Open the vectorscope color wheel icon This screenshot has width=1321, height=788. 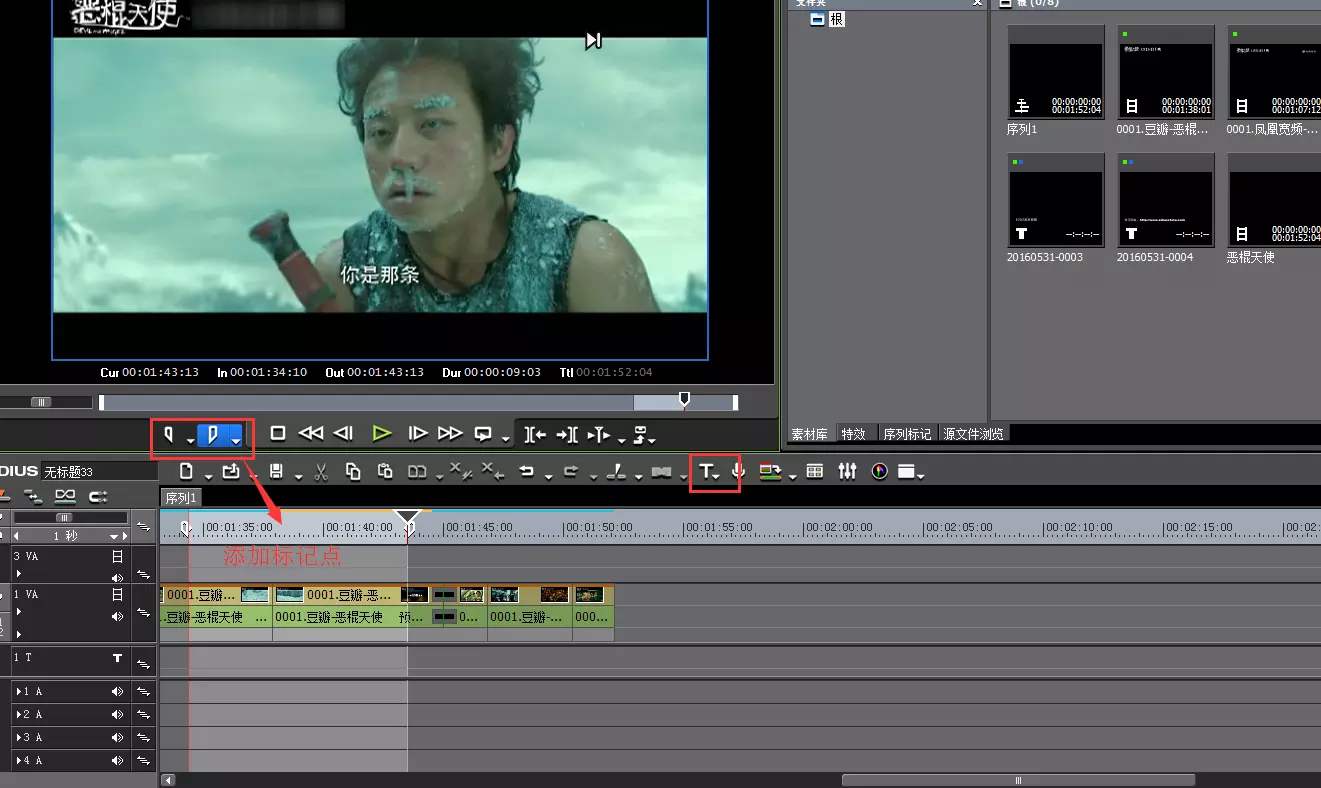pyautogui.click(x=879, y=471)
